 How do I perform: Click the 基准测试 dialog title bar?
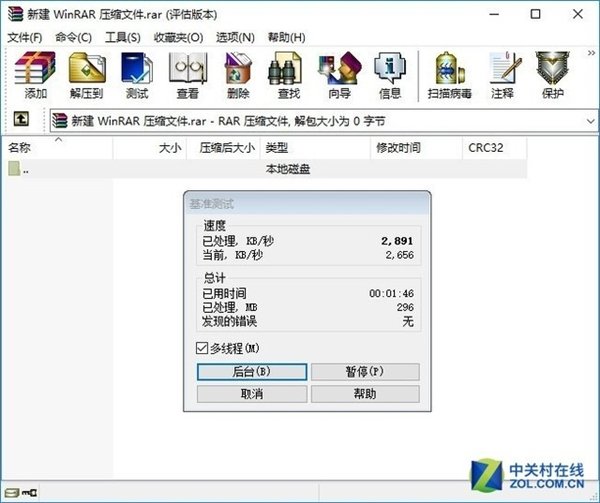[x=307, y=203]
